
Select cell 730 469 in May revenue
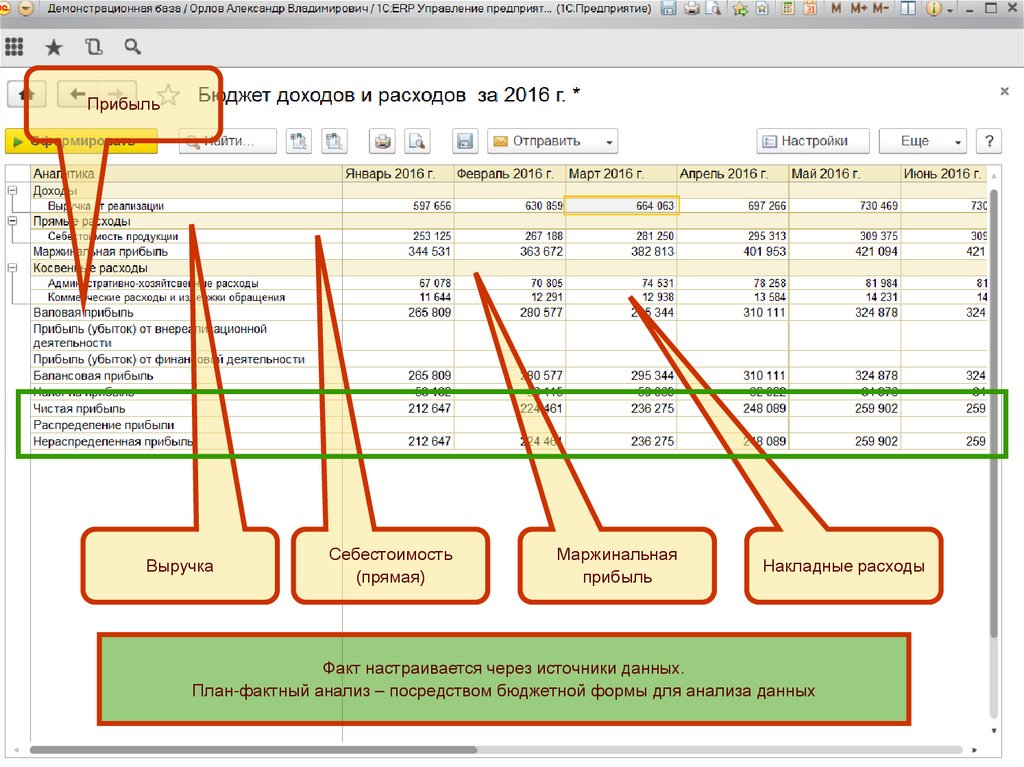[x=844, y=206]
